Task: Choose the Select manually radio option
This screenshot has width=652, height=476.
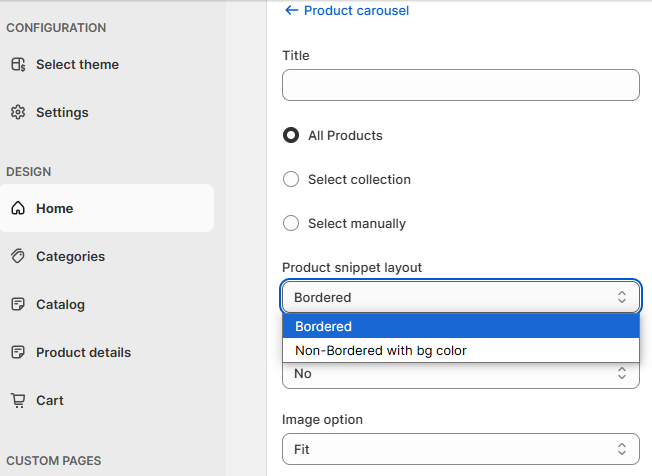Action: pos(291,223)
